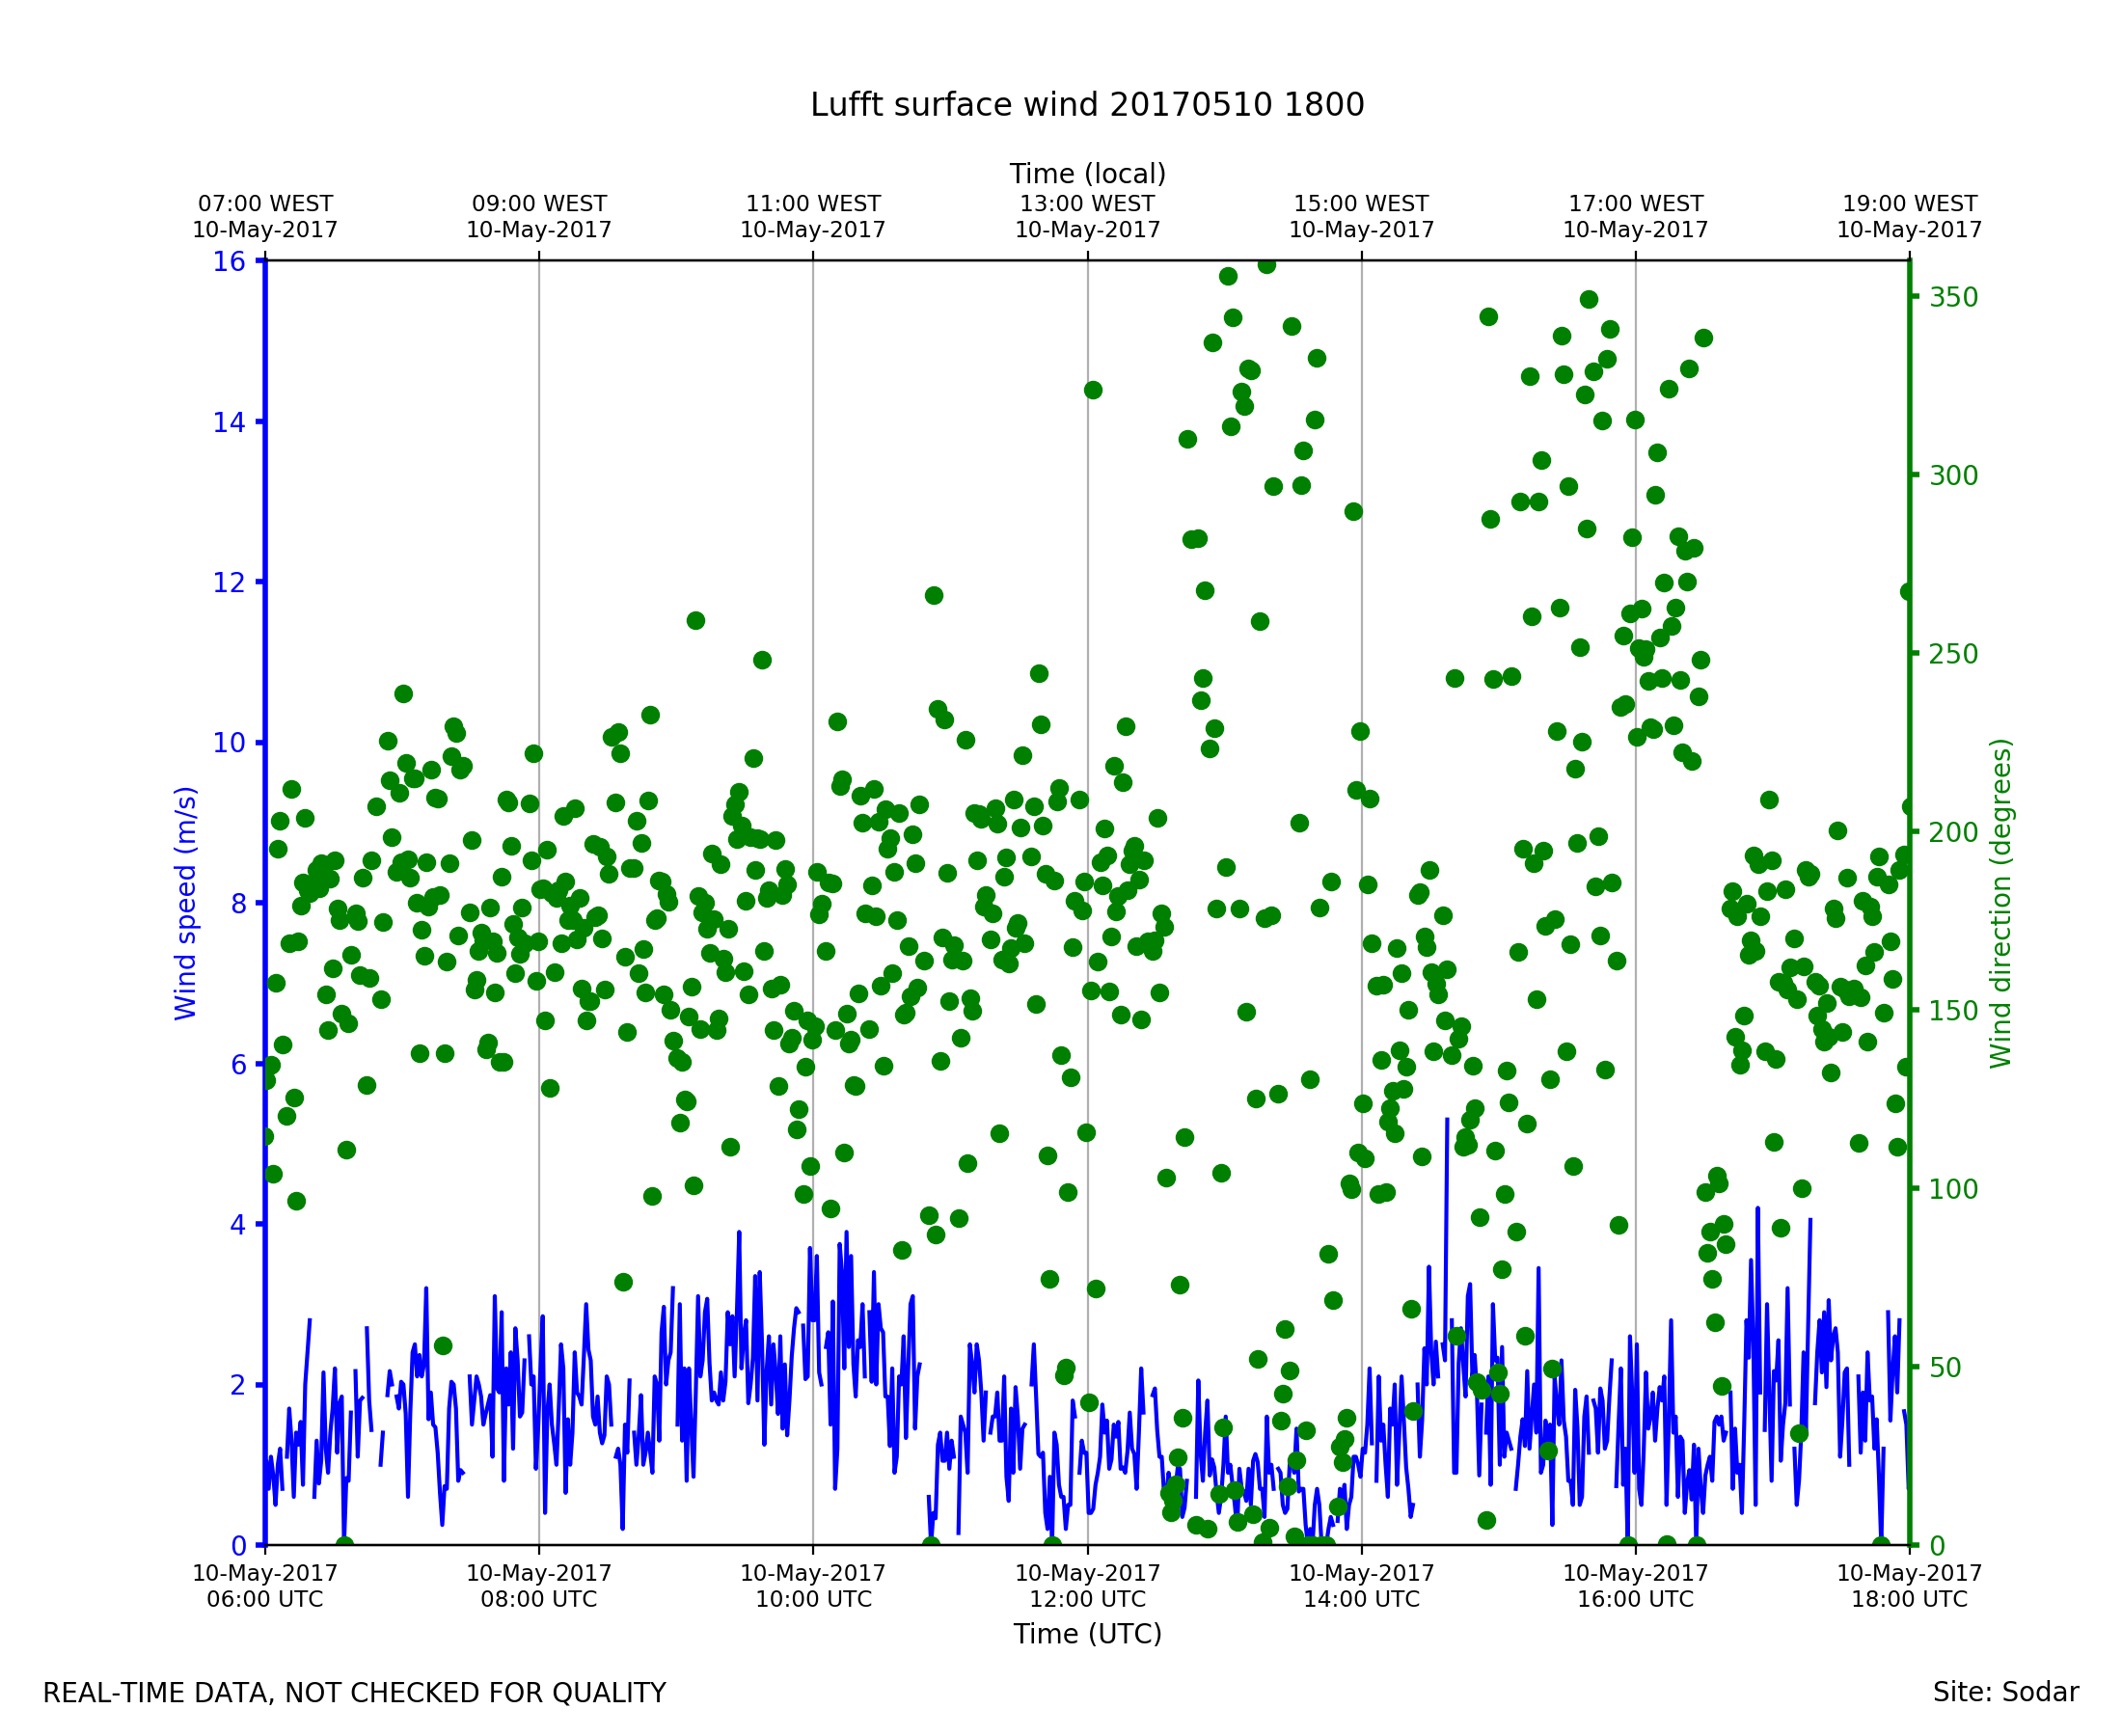Click the 10 tick on wind speed axis
The height and width of the screenshot is (1736, 2122).
point(228,743)
